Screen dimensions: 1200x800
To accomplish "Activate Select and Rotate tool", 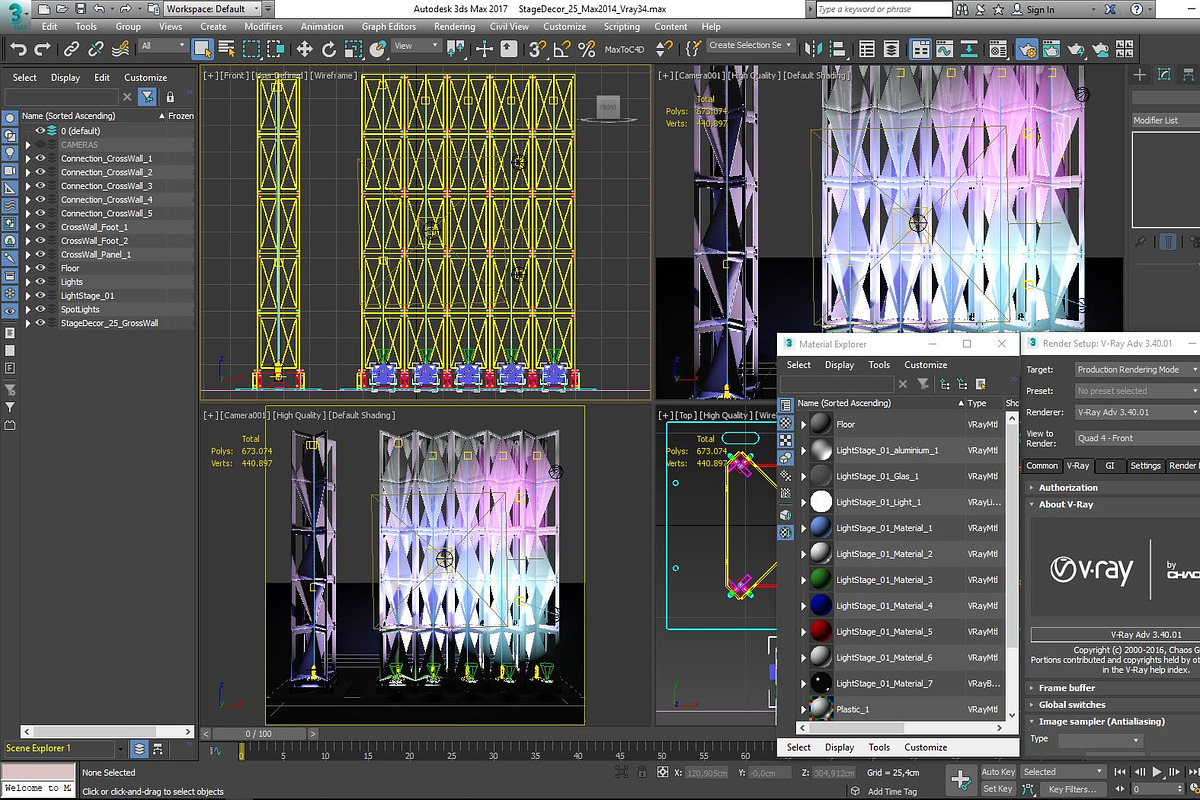I will click(x=329, y=48).
